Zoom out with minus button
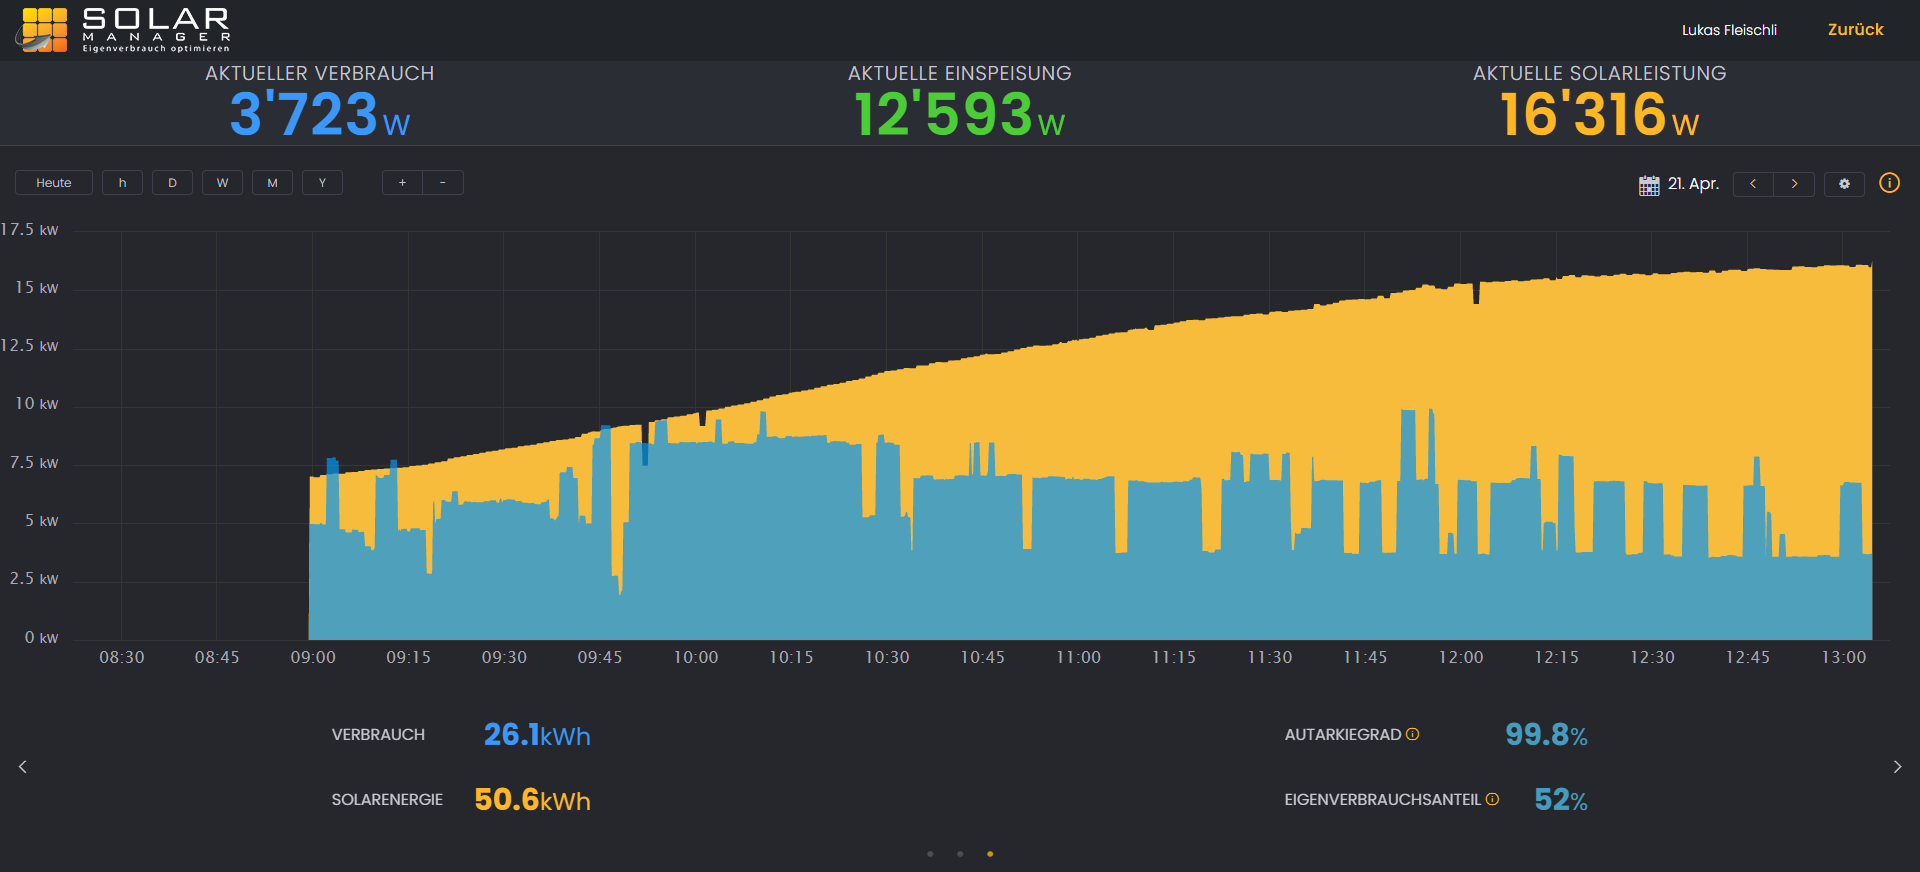The width and height of the screenshot is (1920, 872). pos(443,183)
